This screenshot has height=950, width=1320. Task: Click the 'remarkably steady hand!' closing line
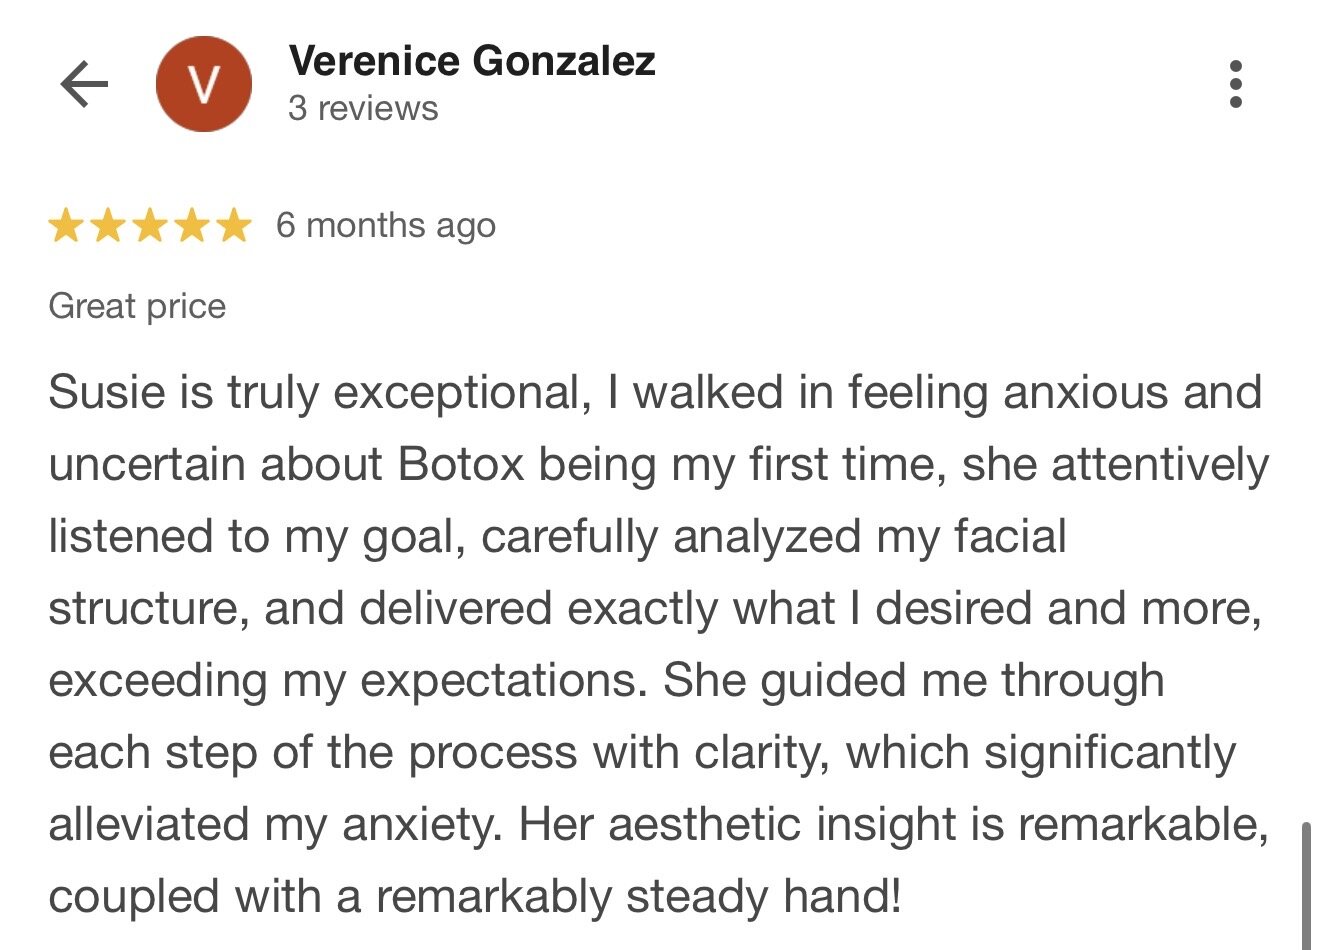(638, 897)
